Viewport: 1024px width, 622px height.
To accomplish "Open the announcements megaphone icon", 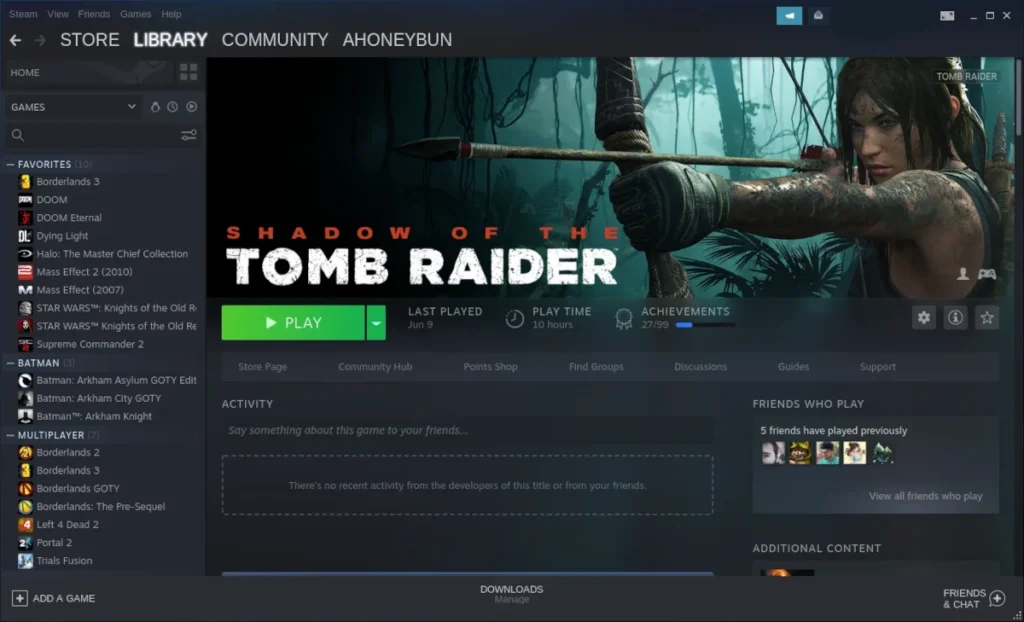I will pyautogui.click(x=789, y=15).
